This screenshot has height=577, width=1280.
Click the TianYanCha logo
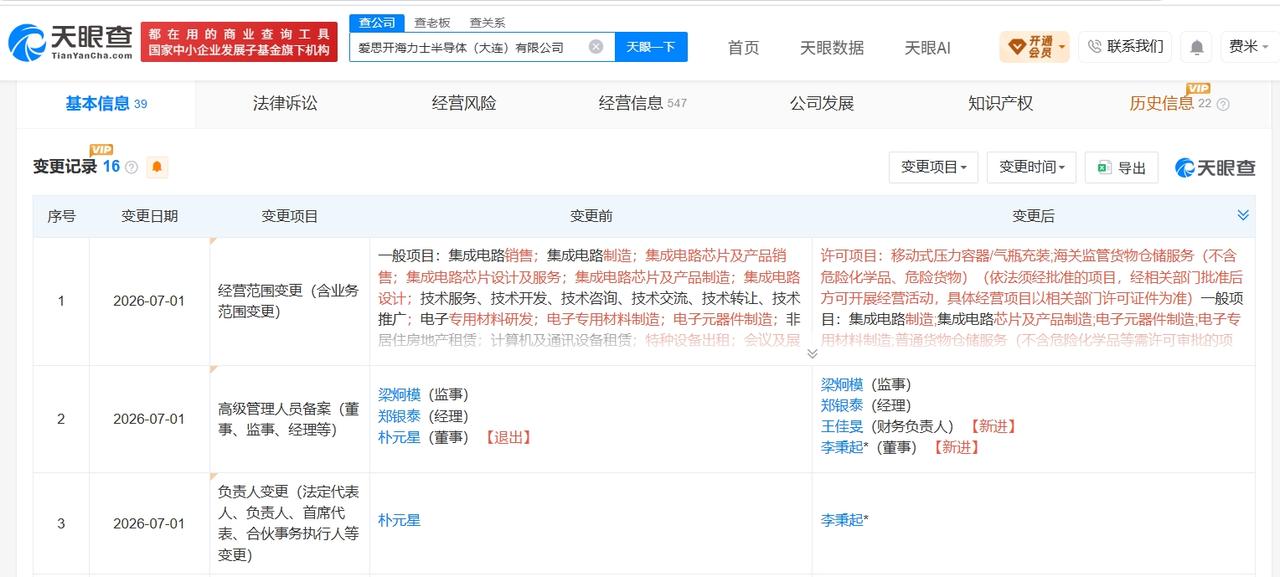(71, 42)
